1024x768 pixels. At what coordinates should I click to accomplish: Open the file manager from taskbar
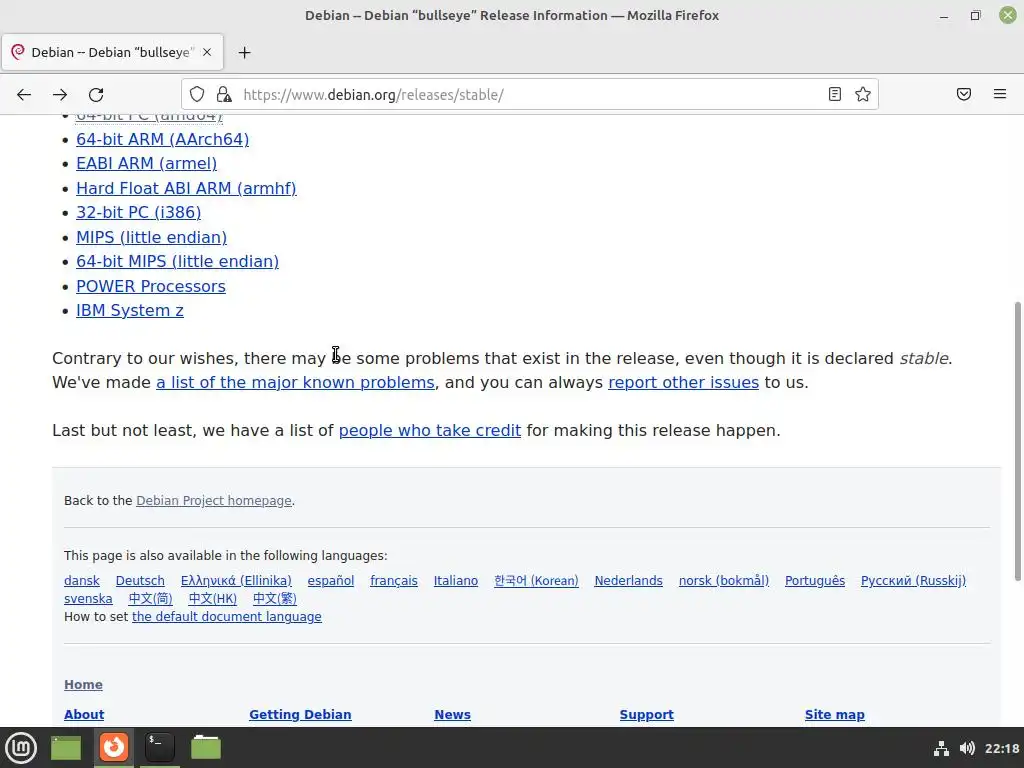(206, 747)
